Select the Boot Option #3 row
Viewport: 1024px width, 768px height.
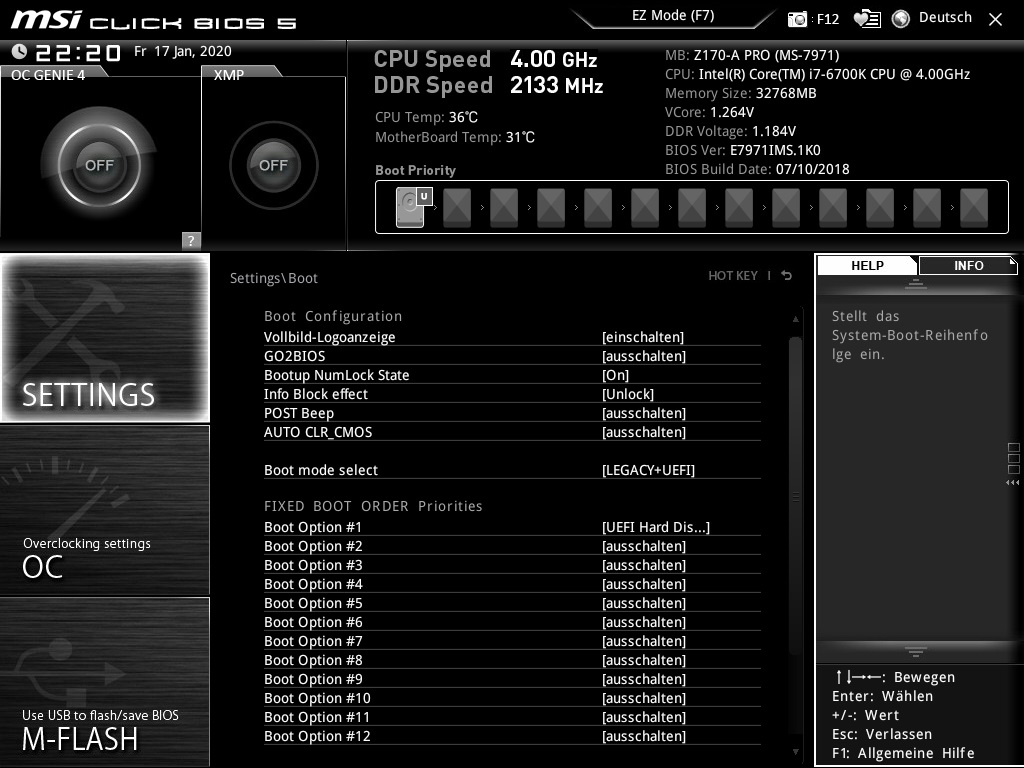512,565
